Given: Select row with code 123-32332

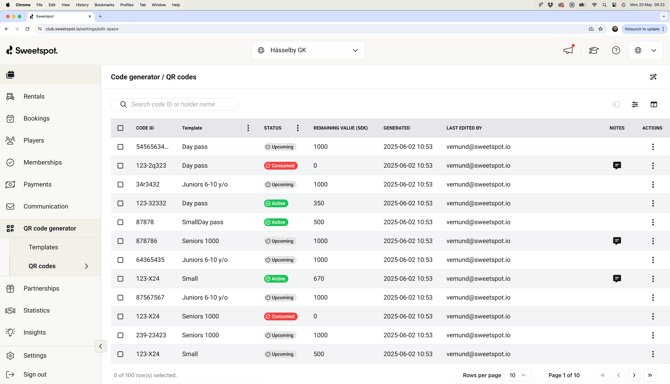Looking at the screenshot, I should click(x=120, y=203).
